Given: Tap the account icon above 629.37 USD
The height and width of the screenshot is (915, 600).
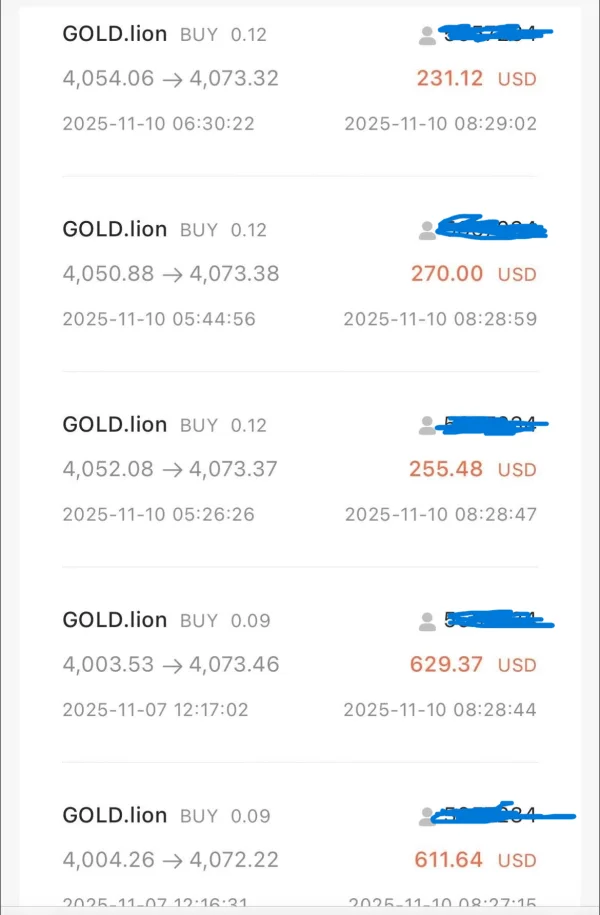Looking at the screenshot, I should click(428, 621).
